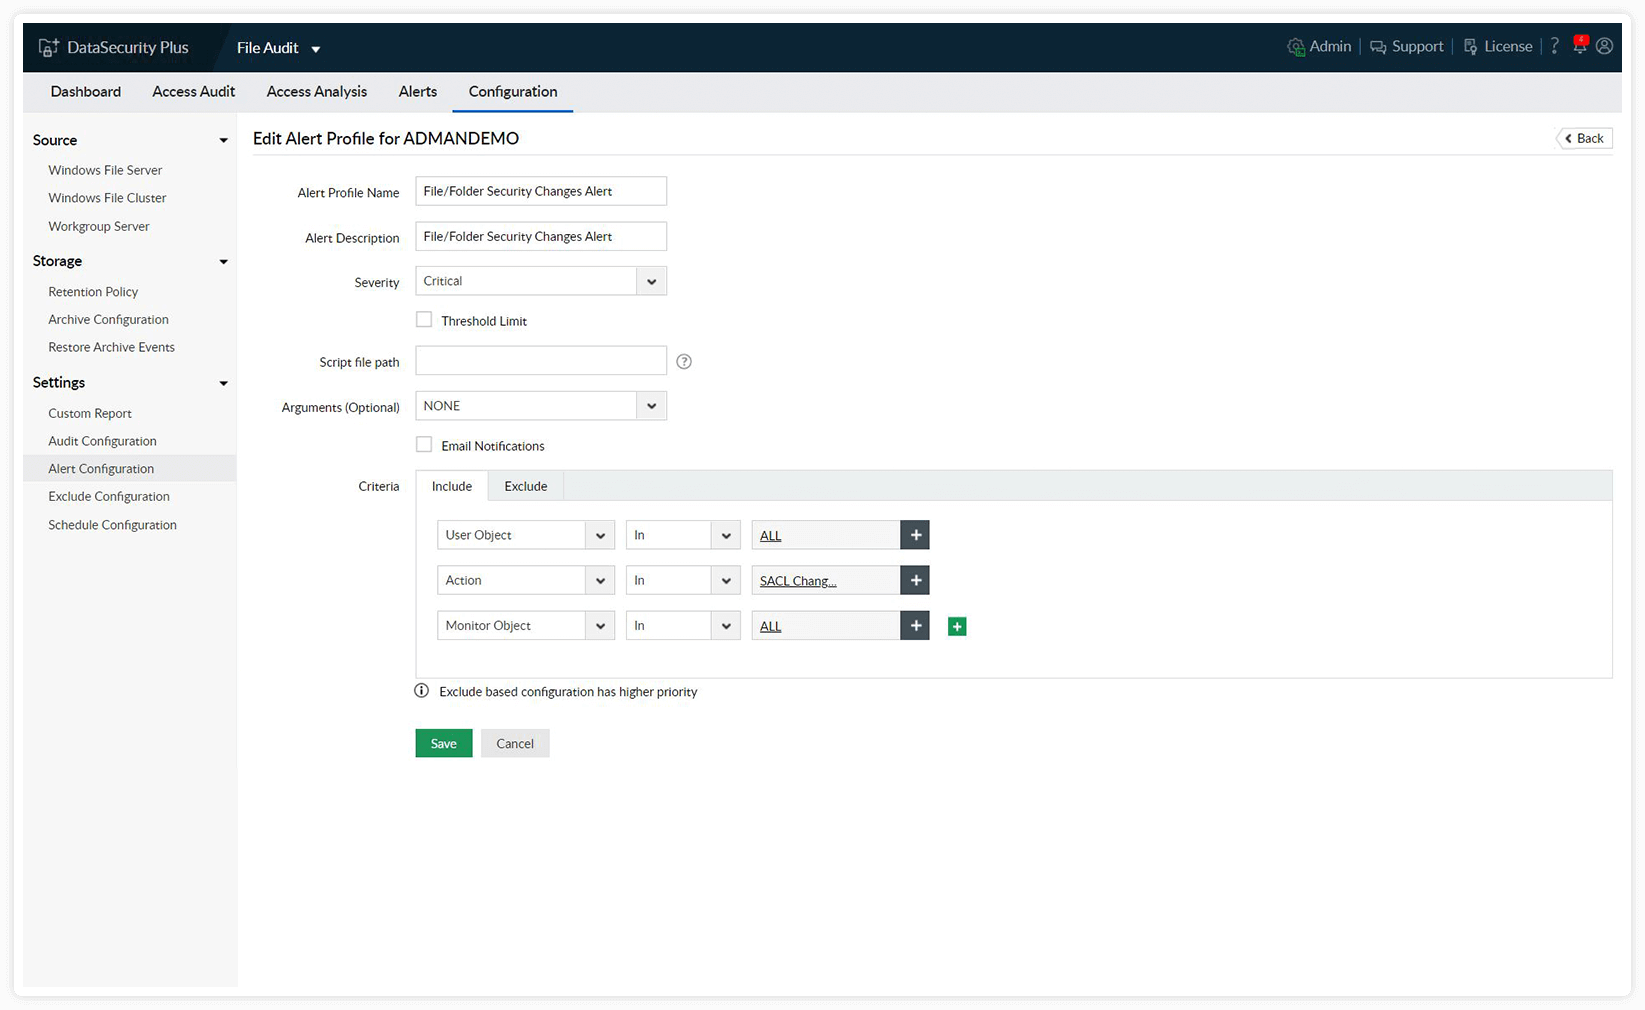Open the User Object criteria dropdown

pyautogui.click(x=526, y=535)
